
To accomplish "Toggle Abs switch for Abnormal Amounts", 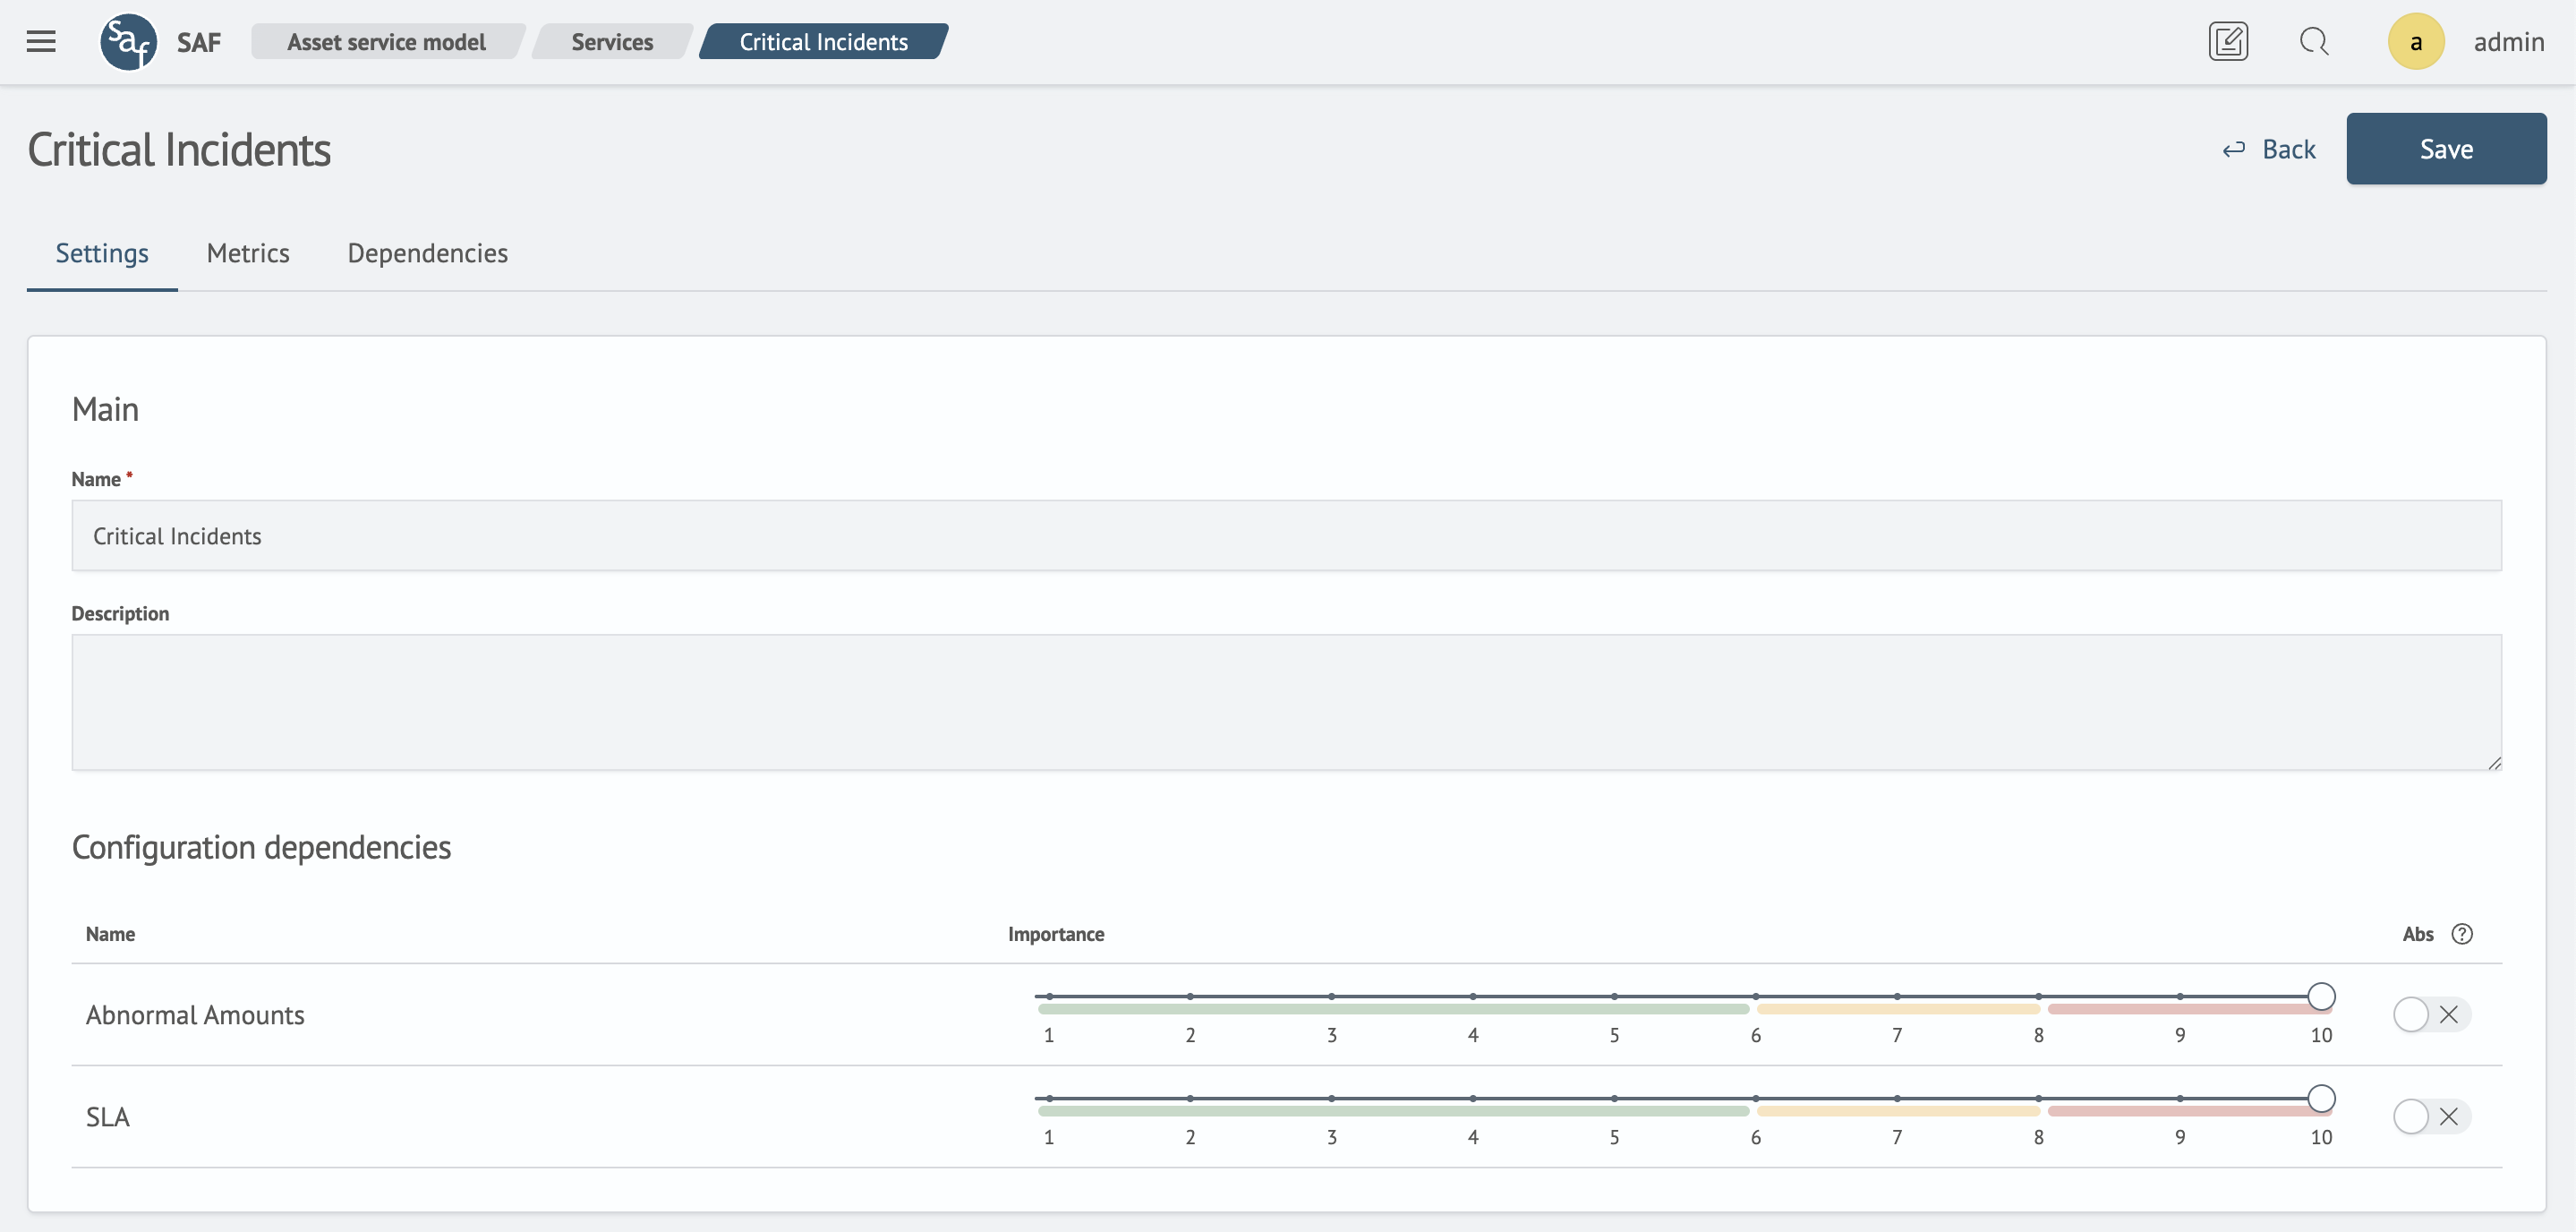I will (2431, 1014).
